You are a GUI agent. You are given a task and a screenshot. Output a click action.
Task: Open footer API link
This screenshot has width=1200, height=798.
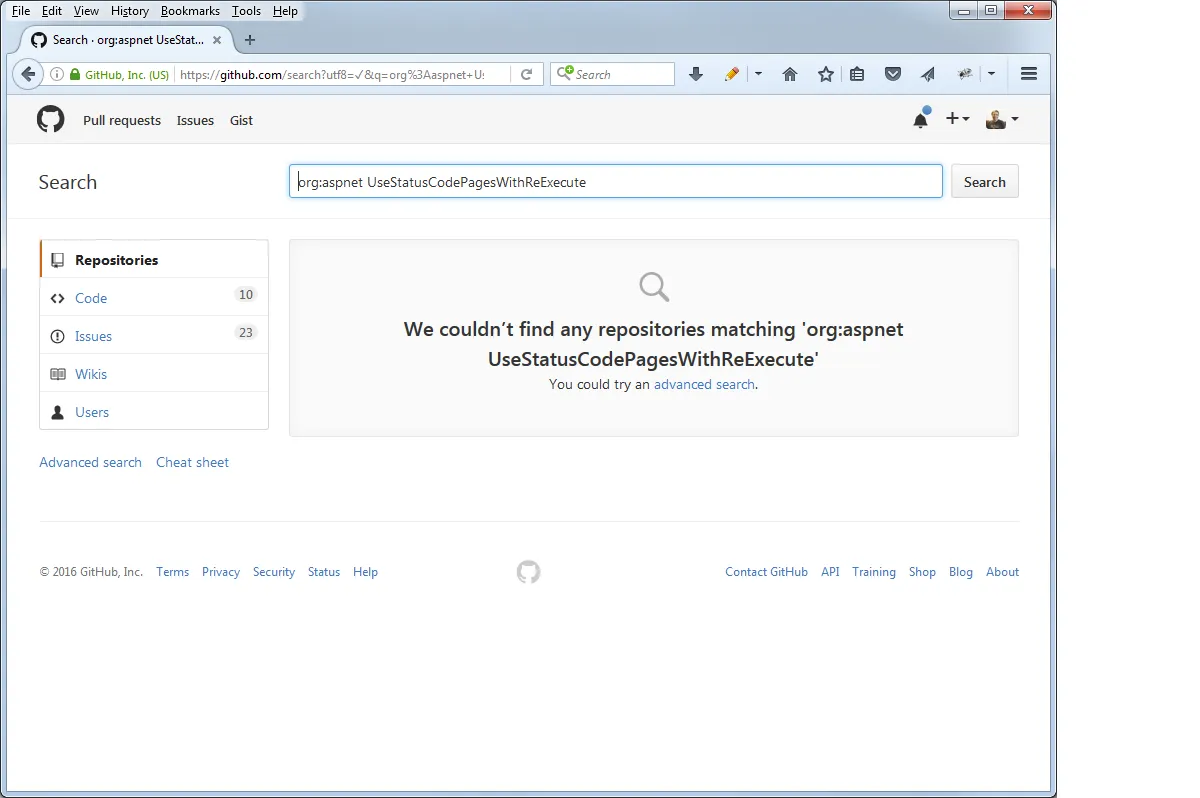pos(830,572)
